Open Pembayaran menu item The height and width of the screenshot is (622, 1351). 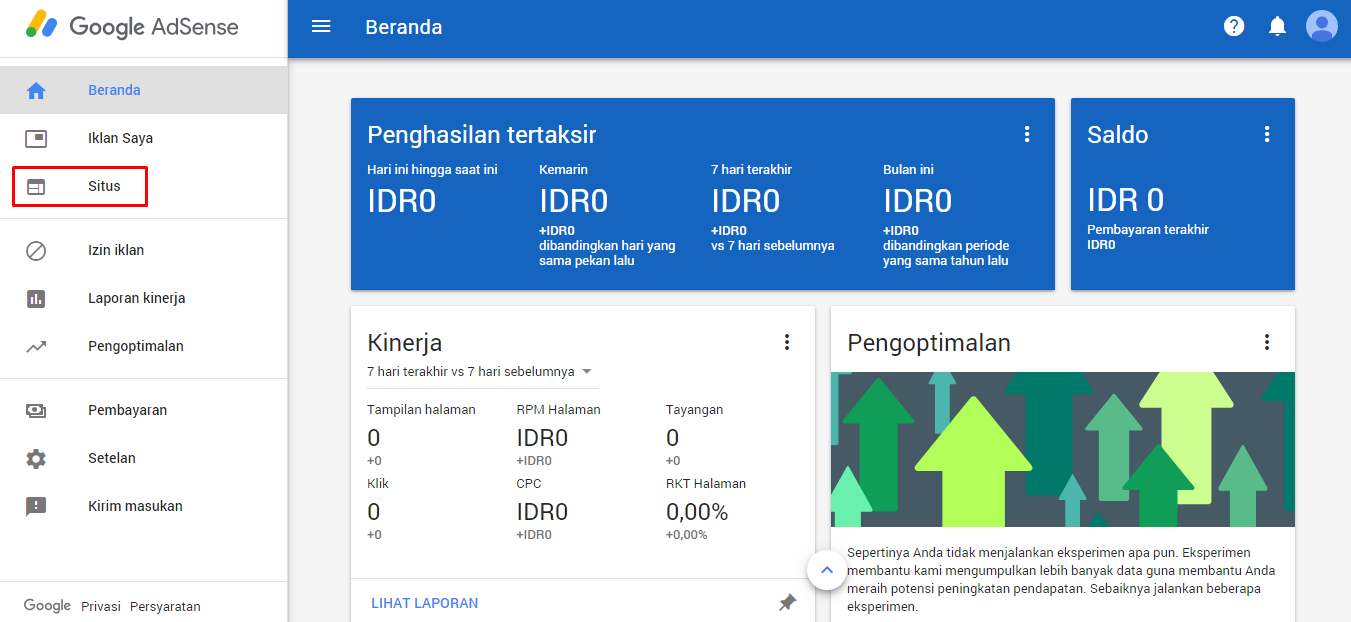click(143, 410)
